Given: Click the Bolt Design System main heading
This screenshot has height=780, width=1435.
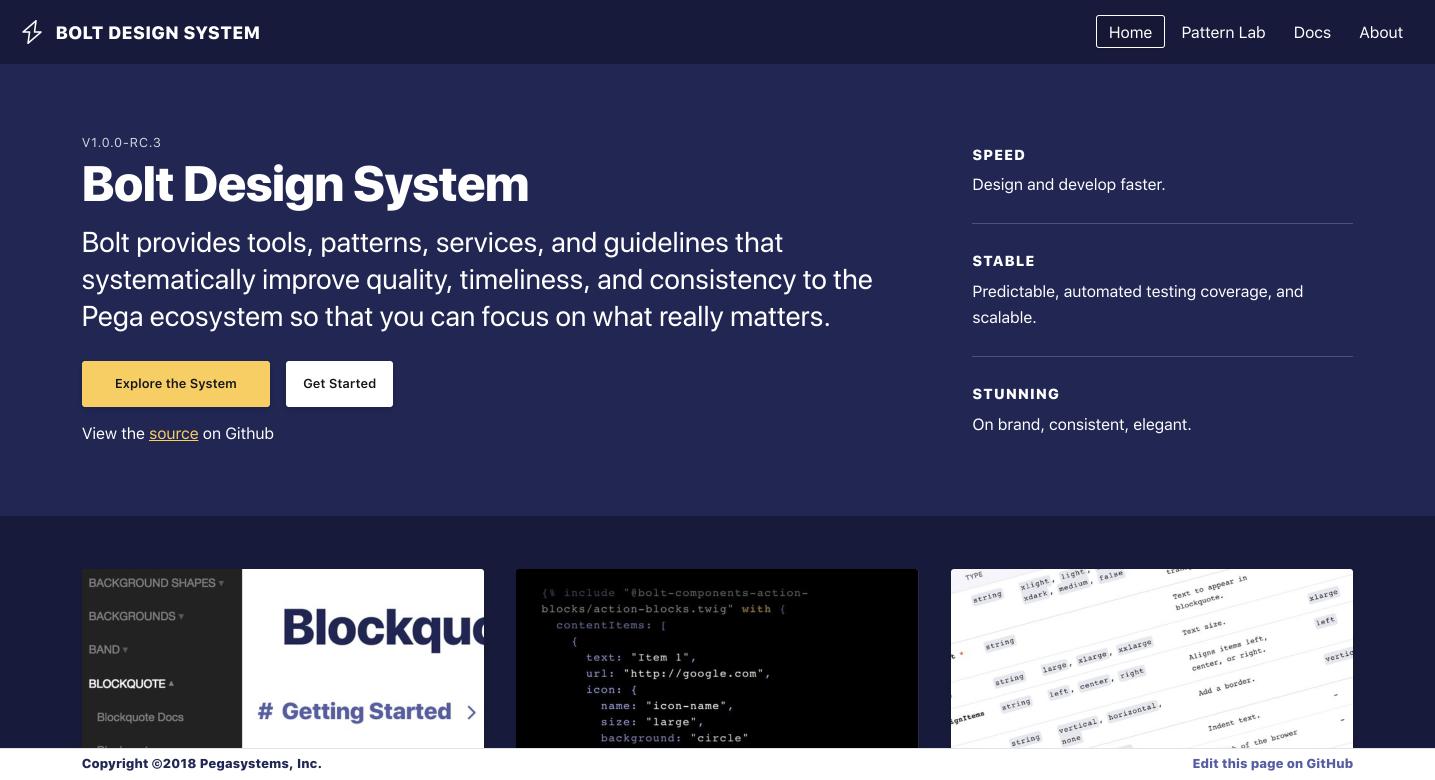Looking at the screenshot, I should [x=305, y=185].
